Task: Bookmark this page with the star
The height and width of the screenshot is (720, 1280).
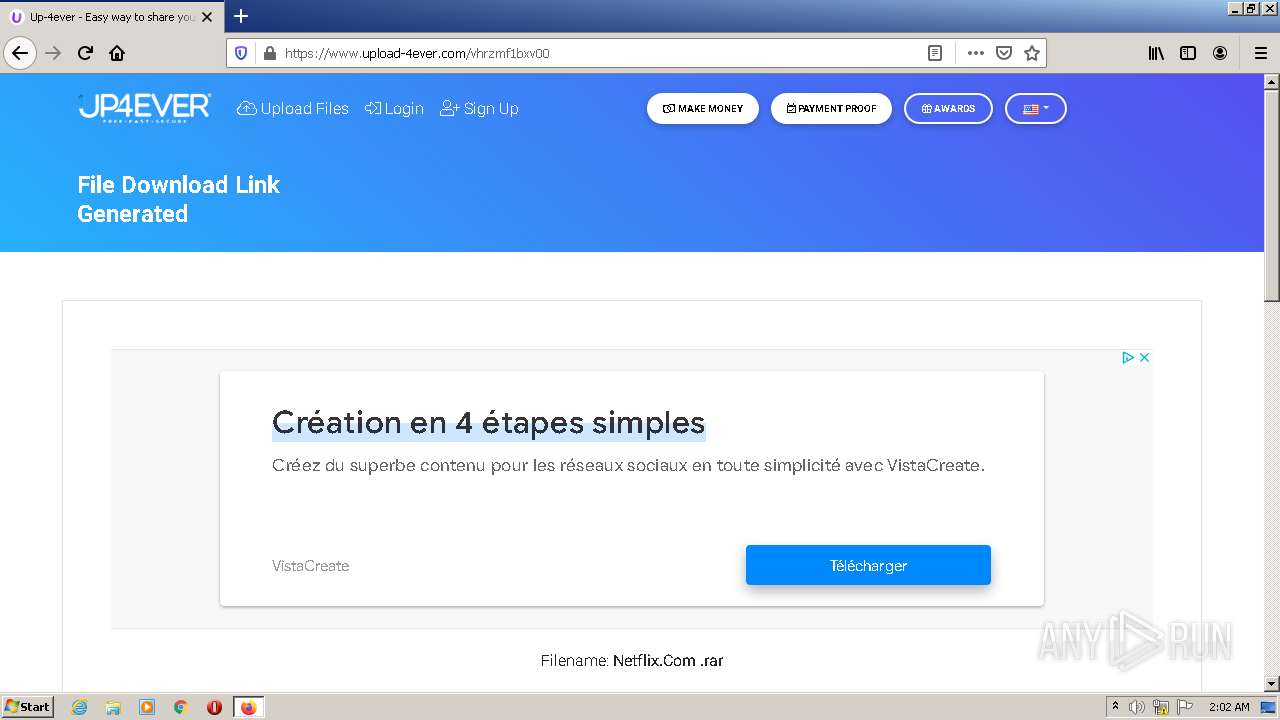Action: 1032,53
